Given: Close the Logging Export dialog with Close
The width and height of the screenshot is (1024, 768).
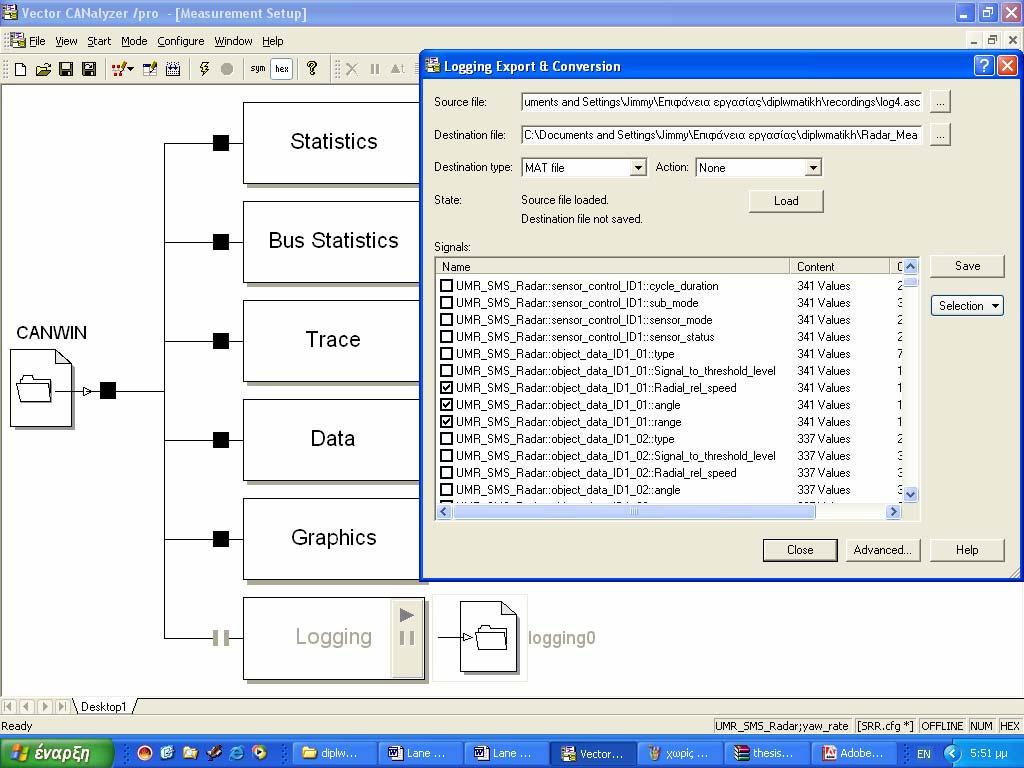Looking at the screenshot, I should [x=800, y=550].
